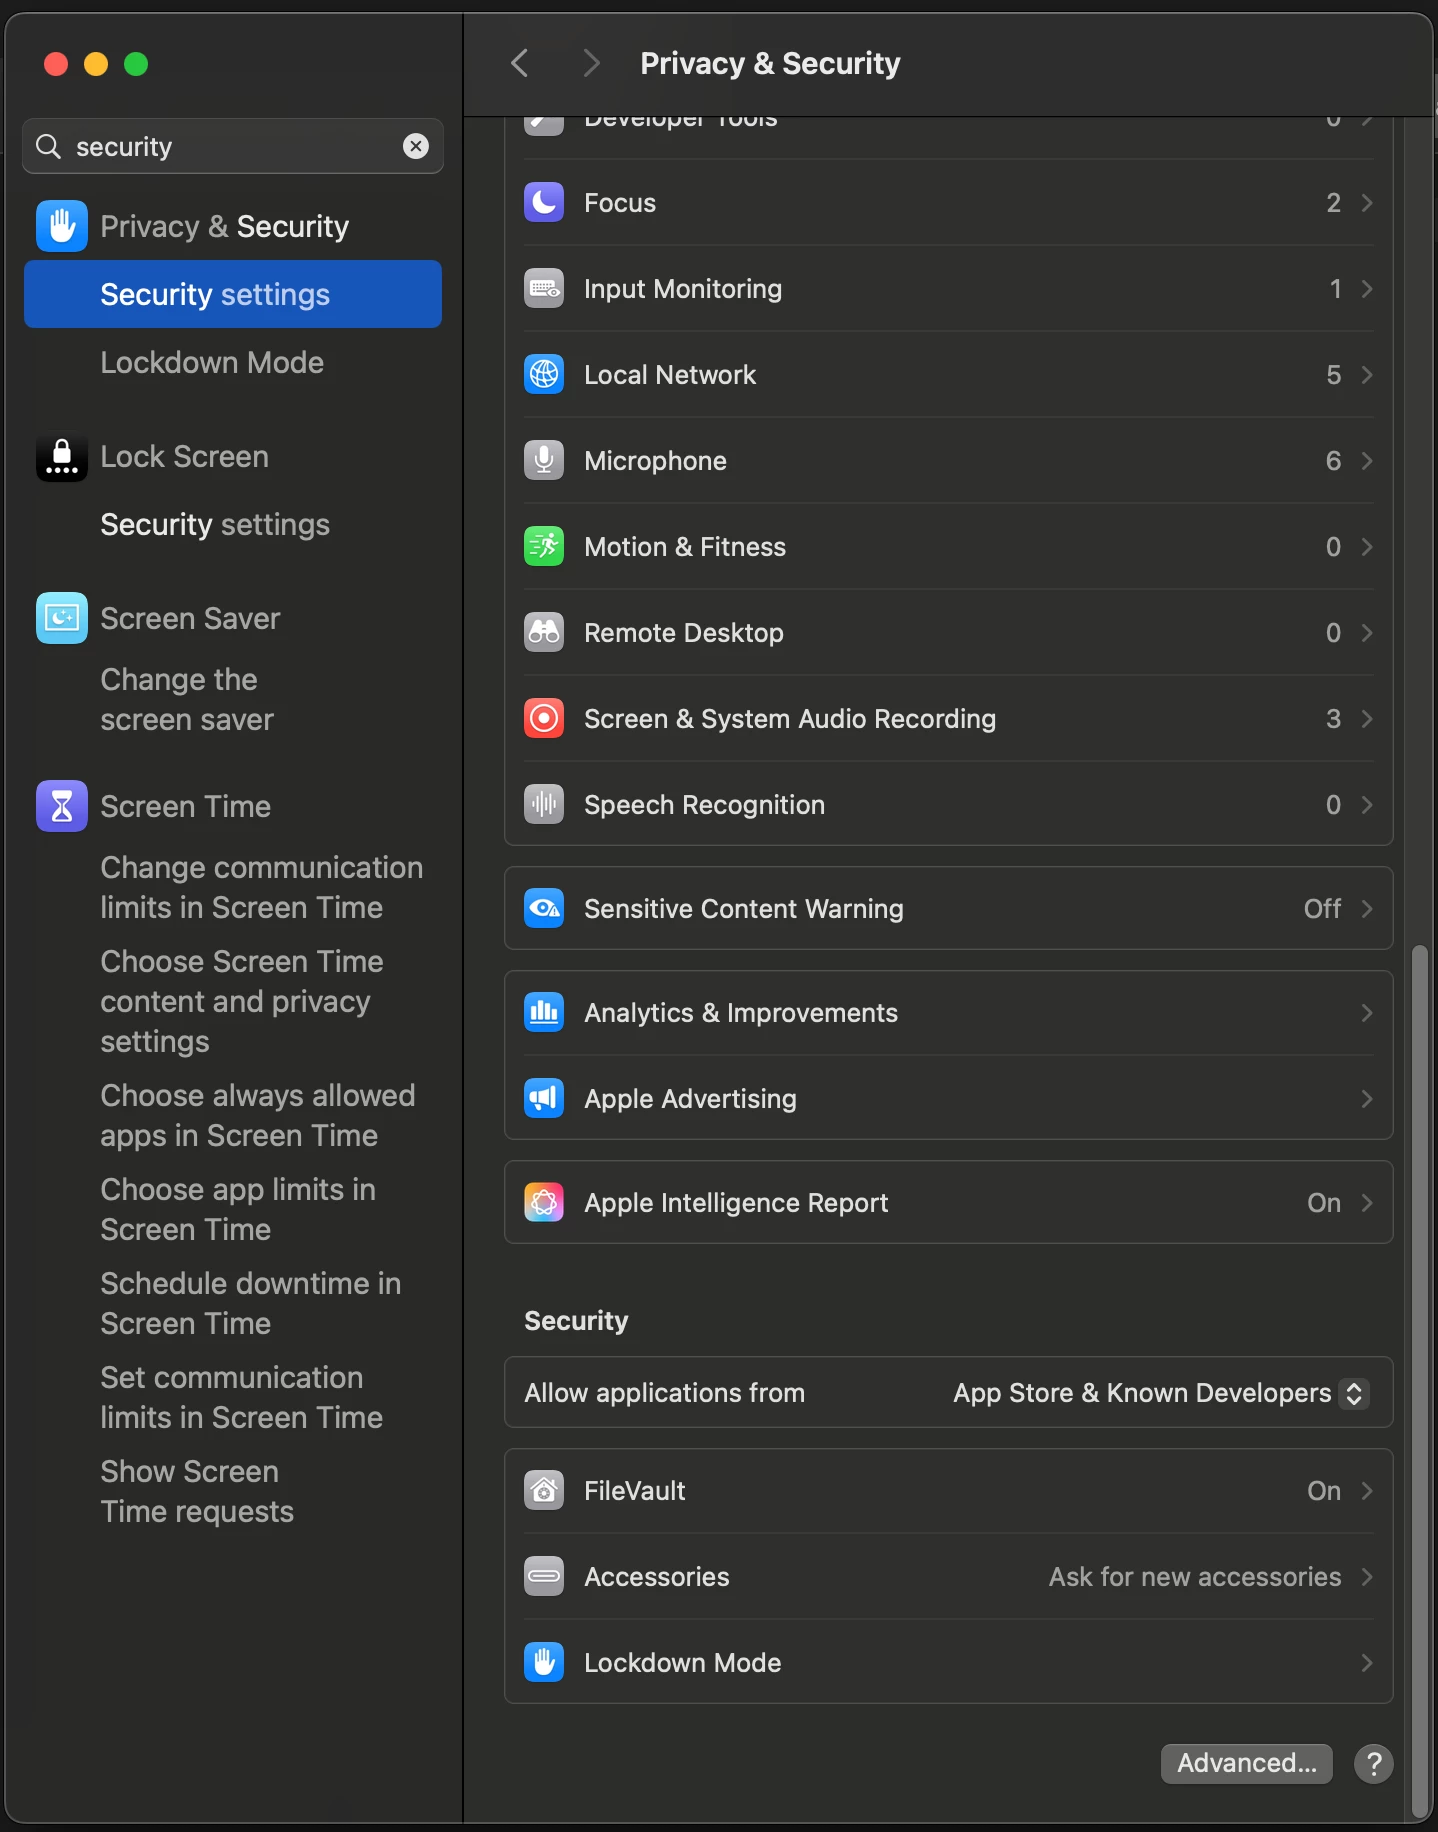The width and height of the screenshot is (1438, 1832).
Task: Open Set communication limits in Screen Time
Action: (242, 1397)
